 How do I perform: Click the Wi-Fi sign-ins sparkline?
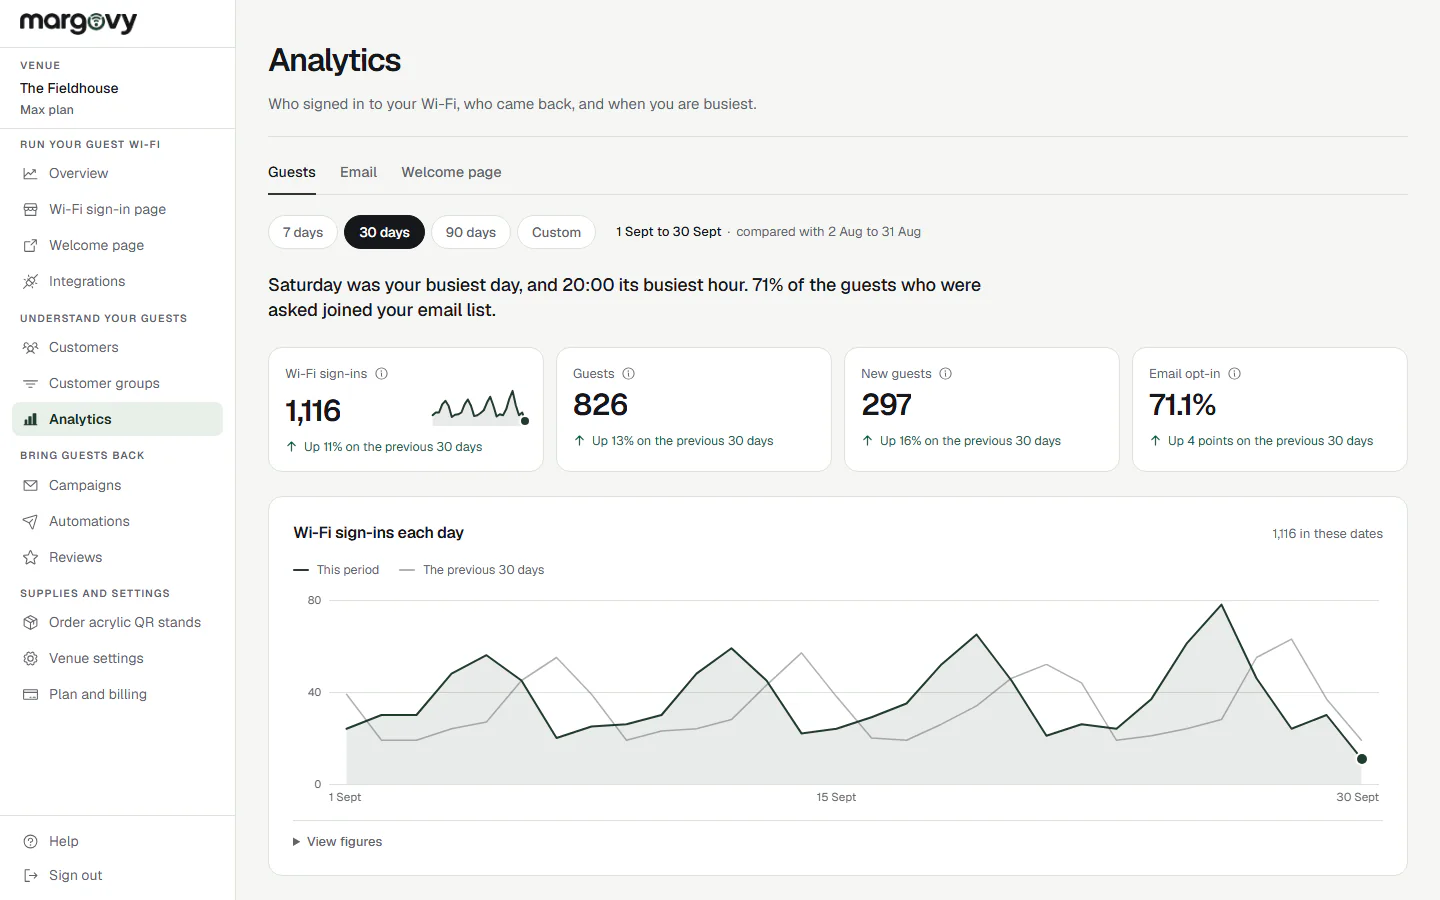tap(480, 408)
